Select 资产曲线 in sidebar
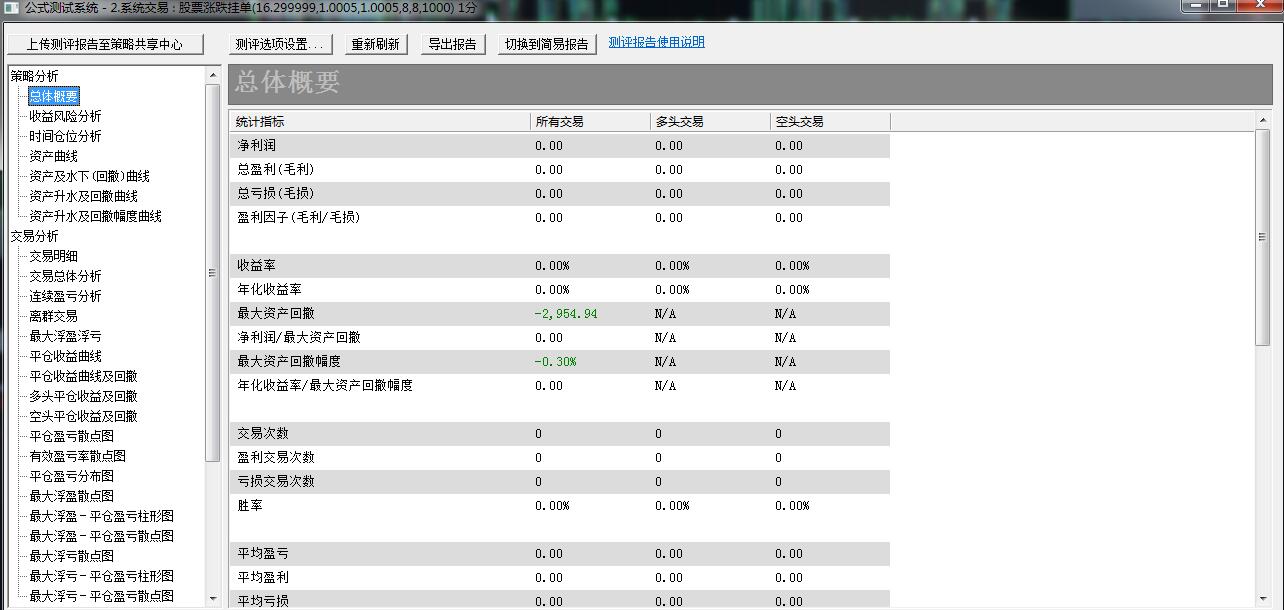 (x=53, y=156)
